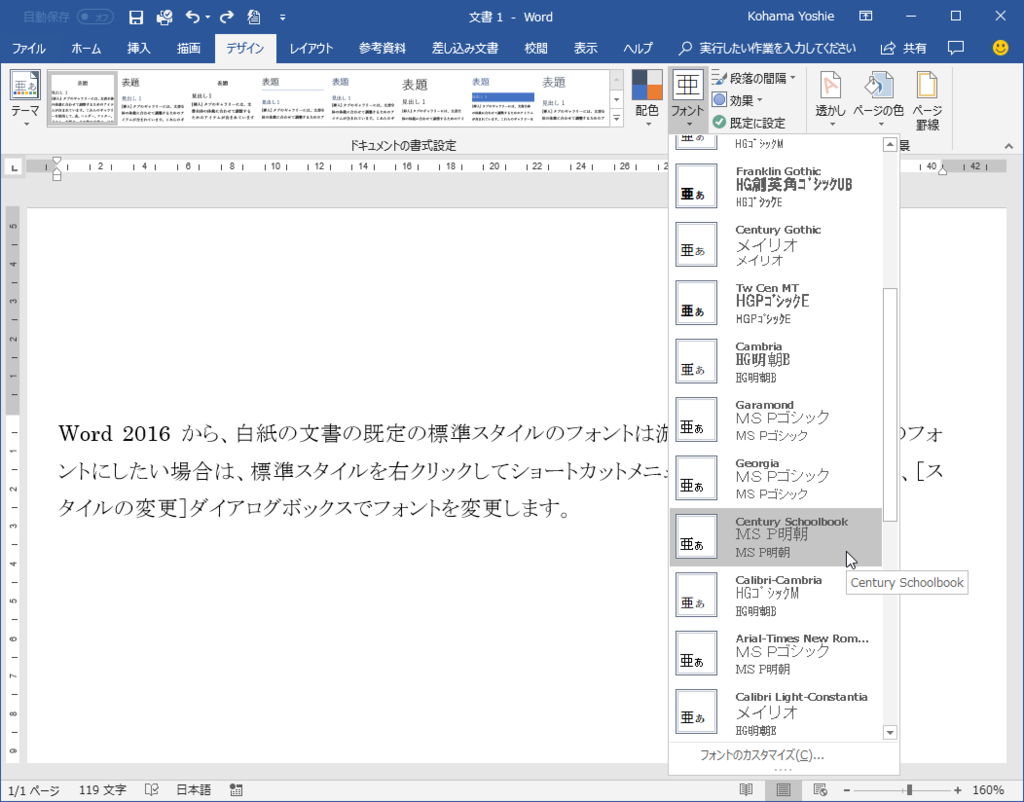Select the Garamond font theme
This screenshot has width=1024, height=802.
point(776,419)
